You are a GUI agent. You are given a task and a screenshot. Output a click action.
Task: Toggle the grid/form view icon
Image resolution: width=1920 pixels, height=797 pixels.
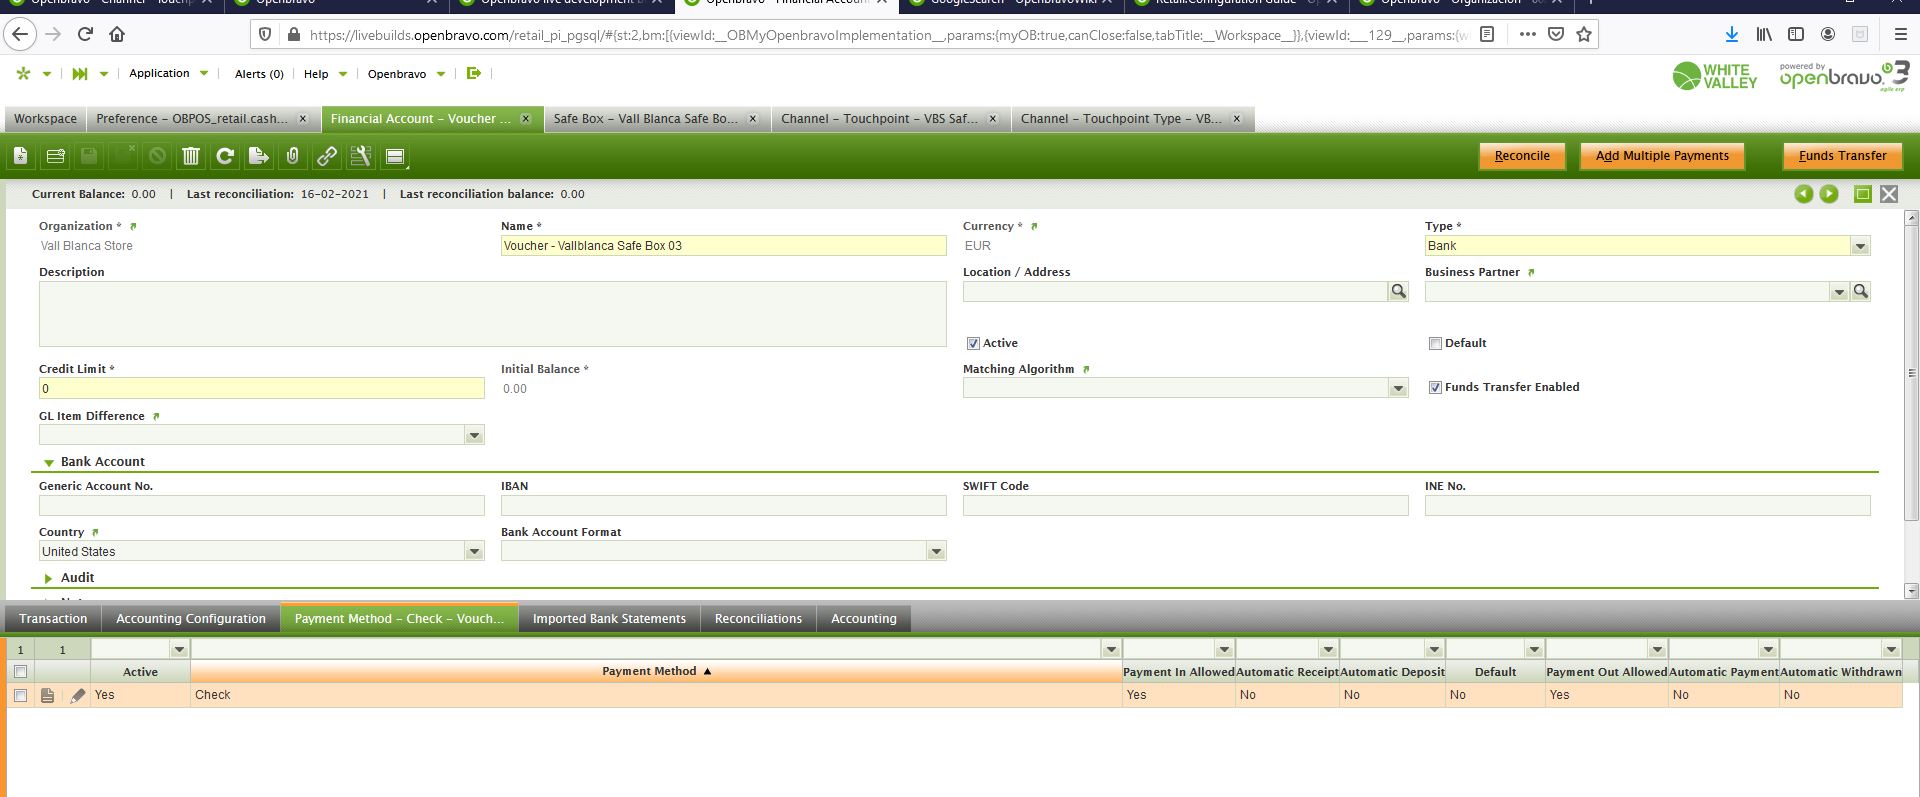395,156
